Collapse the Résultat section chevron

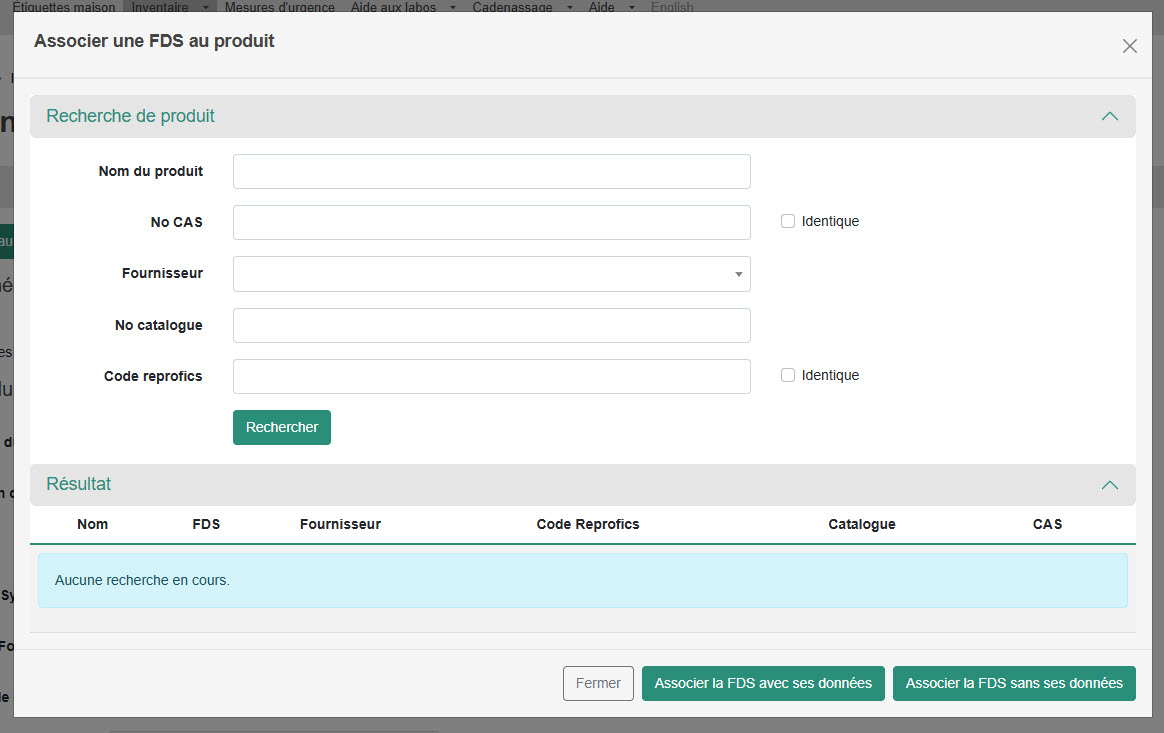coord(1109,485)
